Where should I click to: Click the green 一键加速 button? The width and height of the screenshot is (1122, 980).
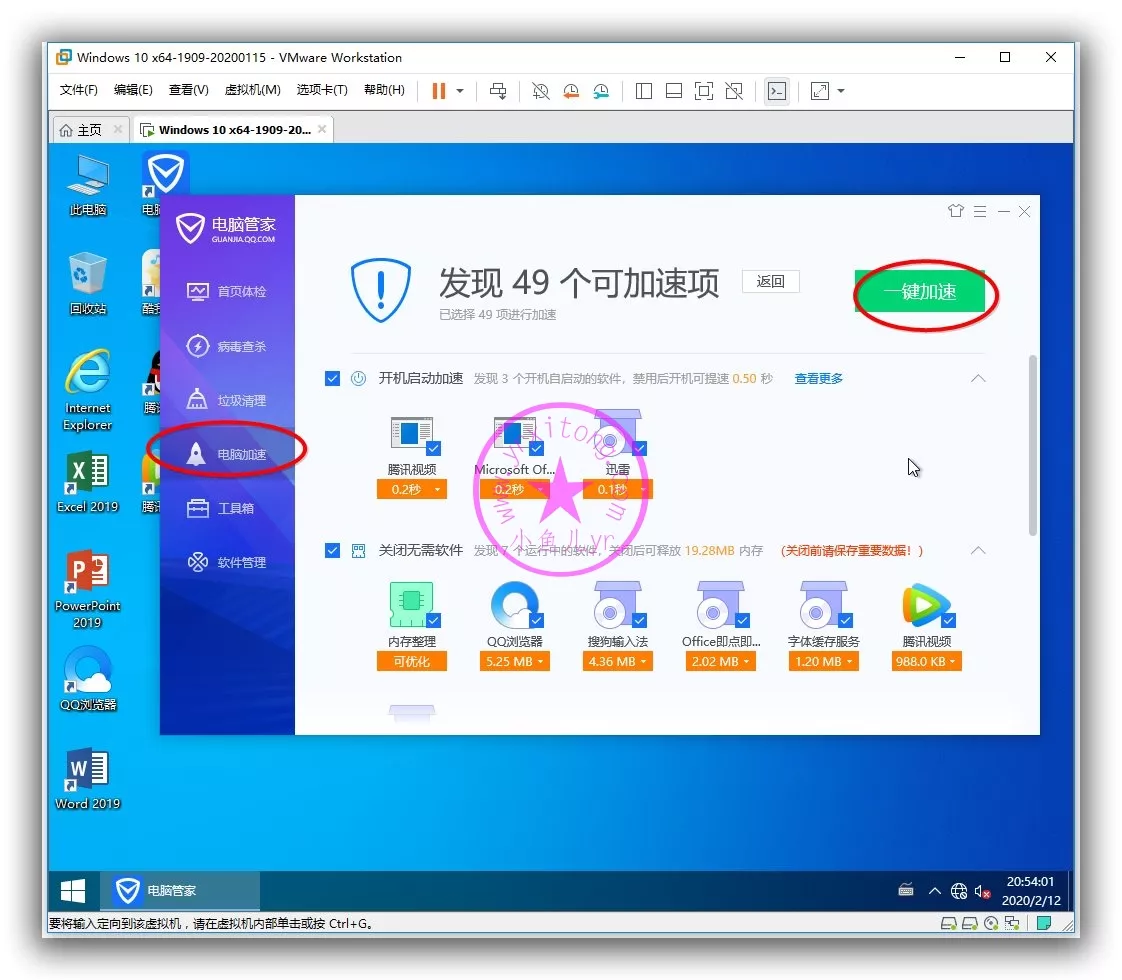pyautogui.click(x=920, y=292)
